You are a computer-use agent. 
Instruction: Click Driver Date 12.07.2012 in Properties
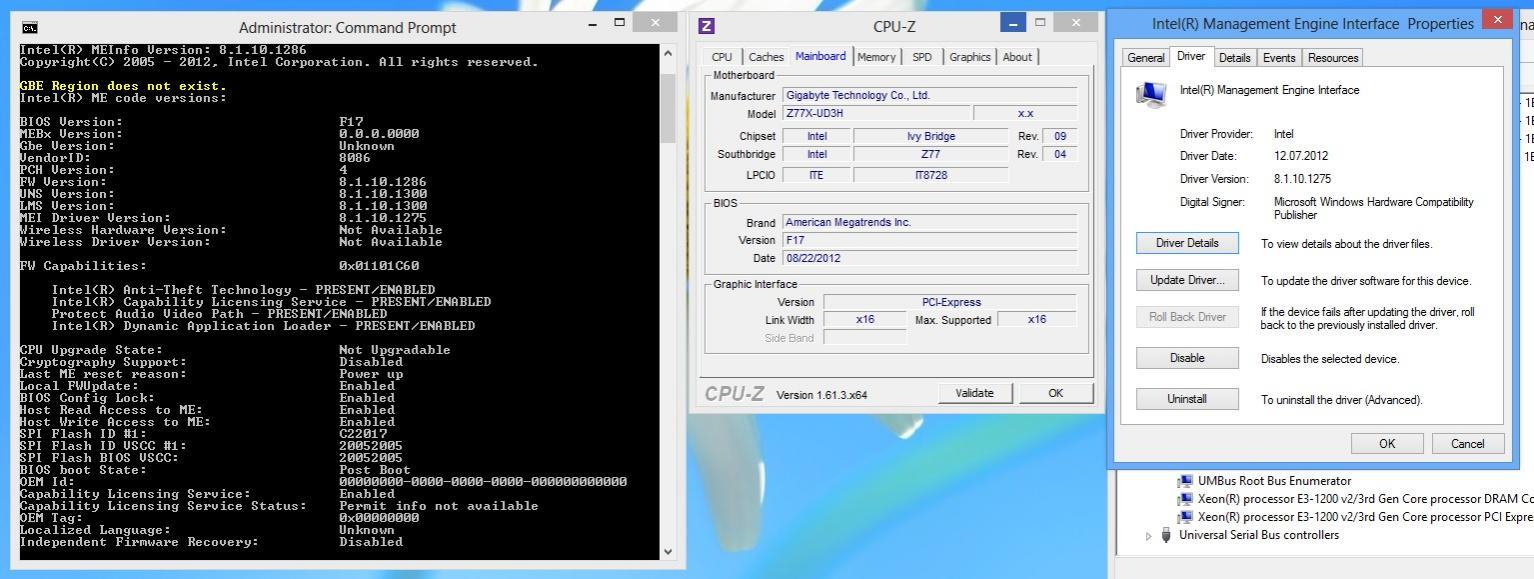(x=1301, y=156)
